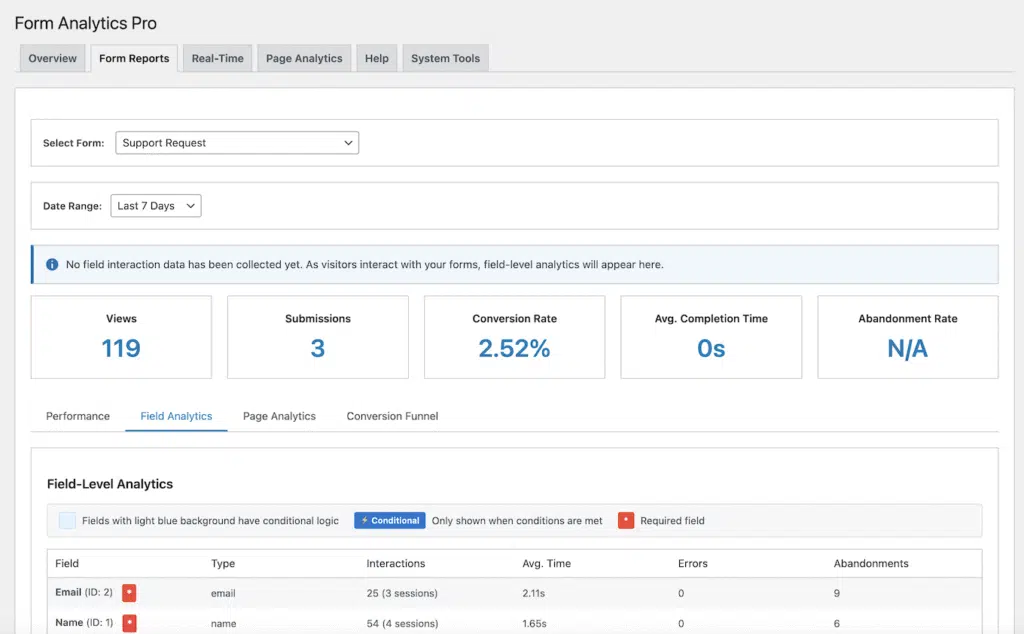Click the light blue conditional logic legend swatch
Viewport: 1024px width, 634px height.
[x=67, y=520]
